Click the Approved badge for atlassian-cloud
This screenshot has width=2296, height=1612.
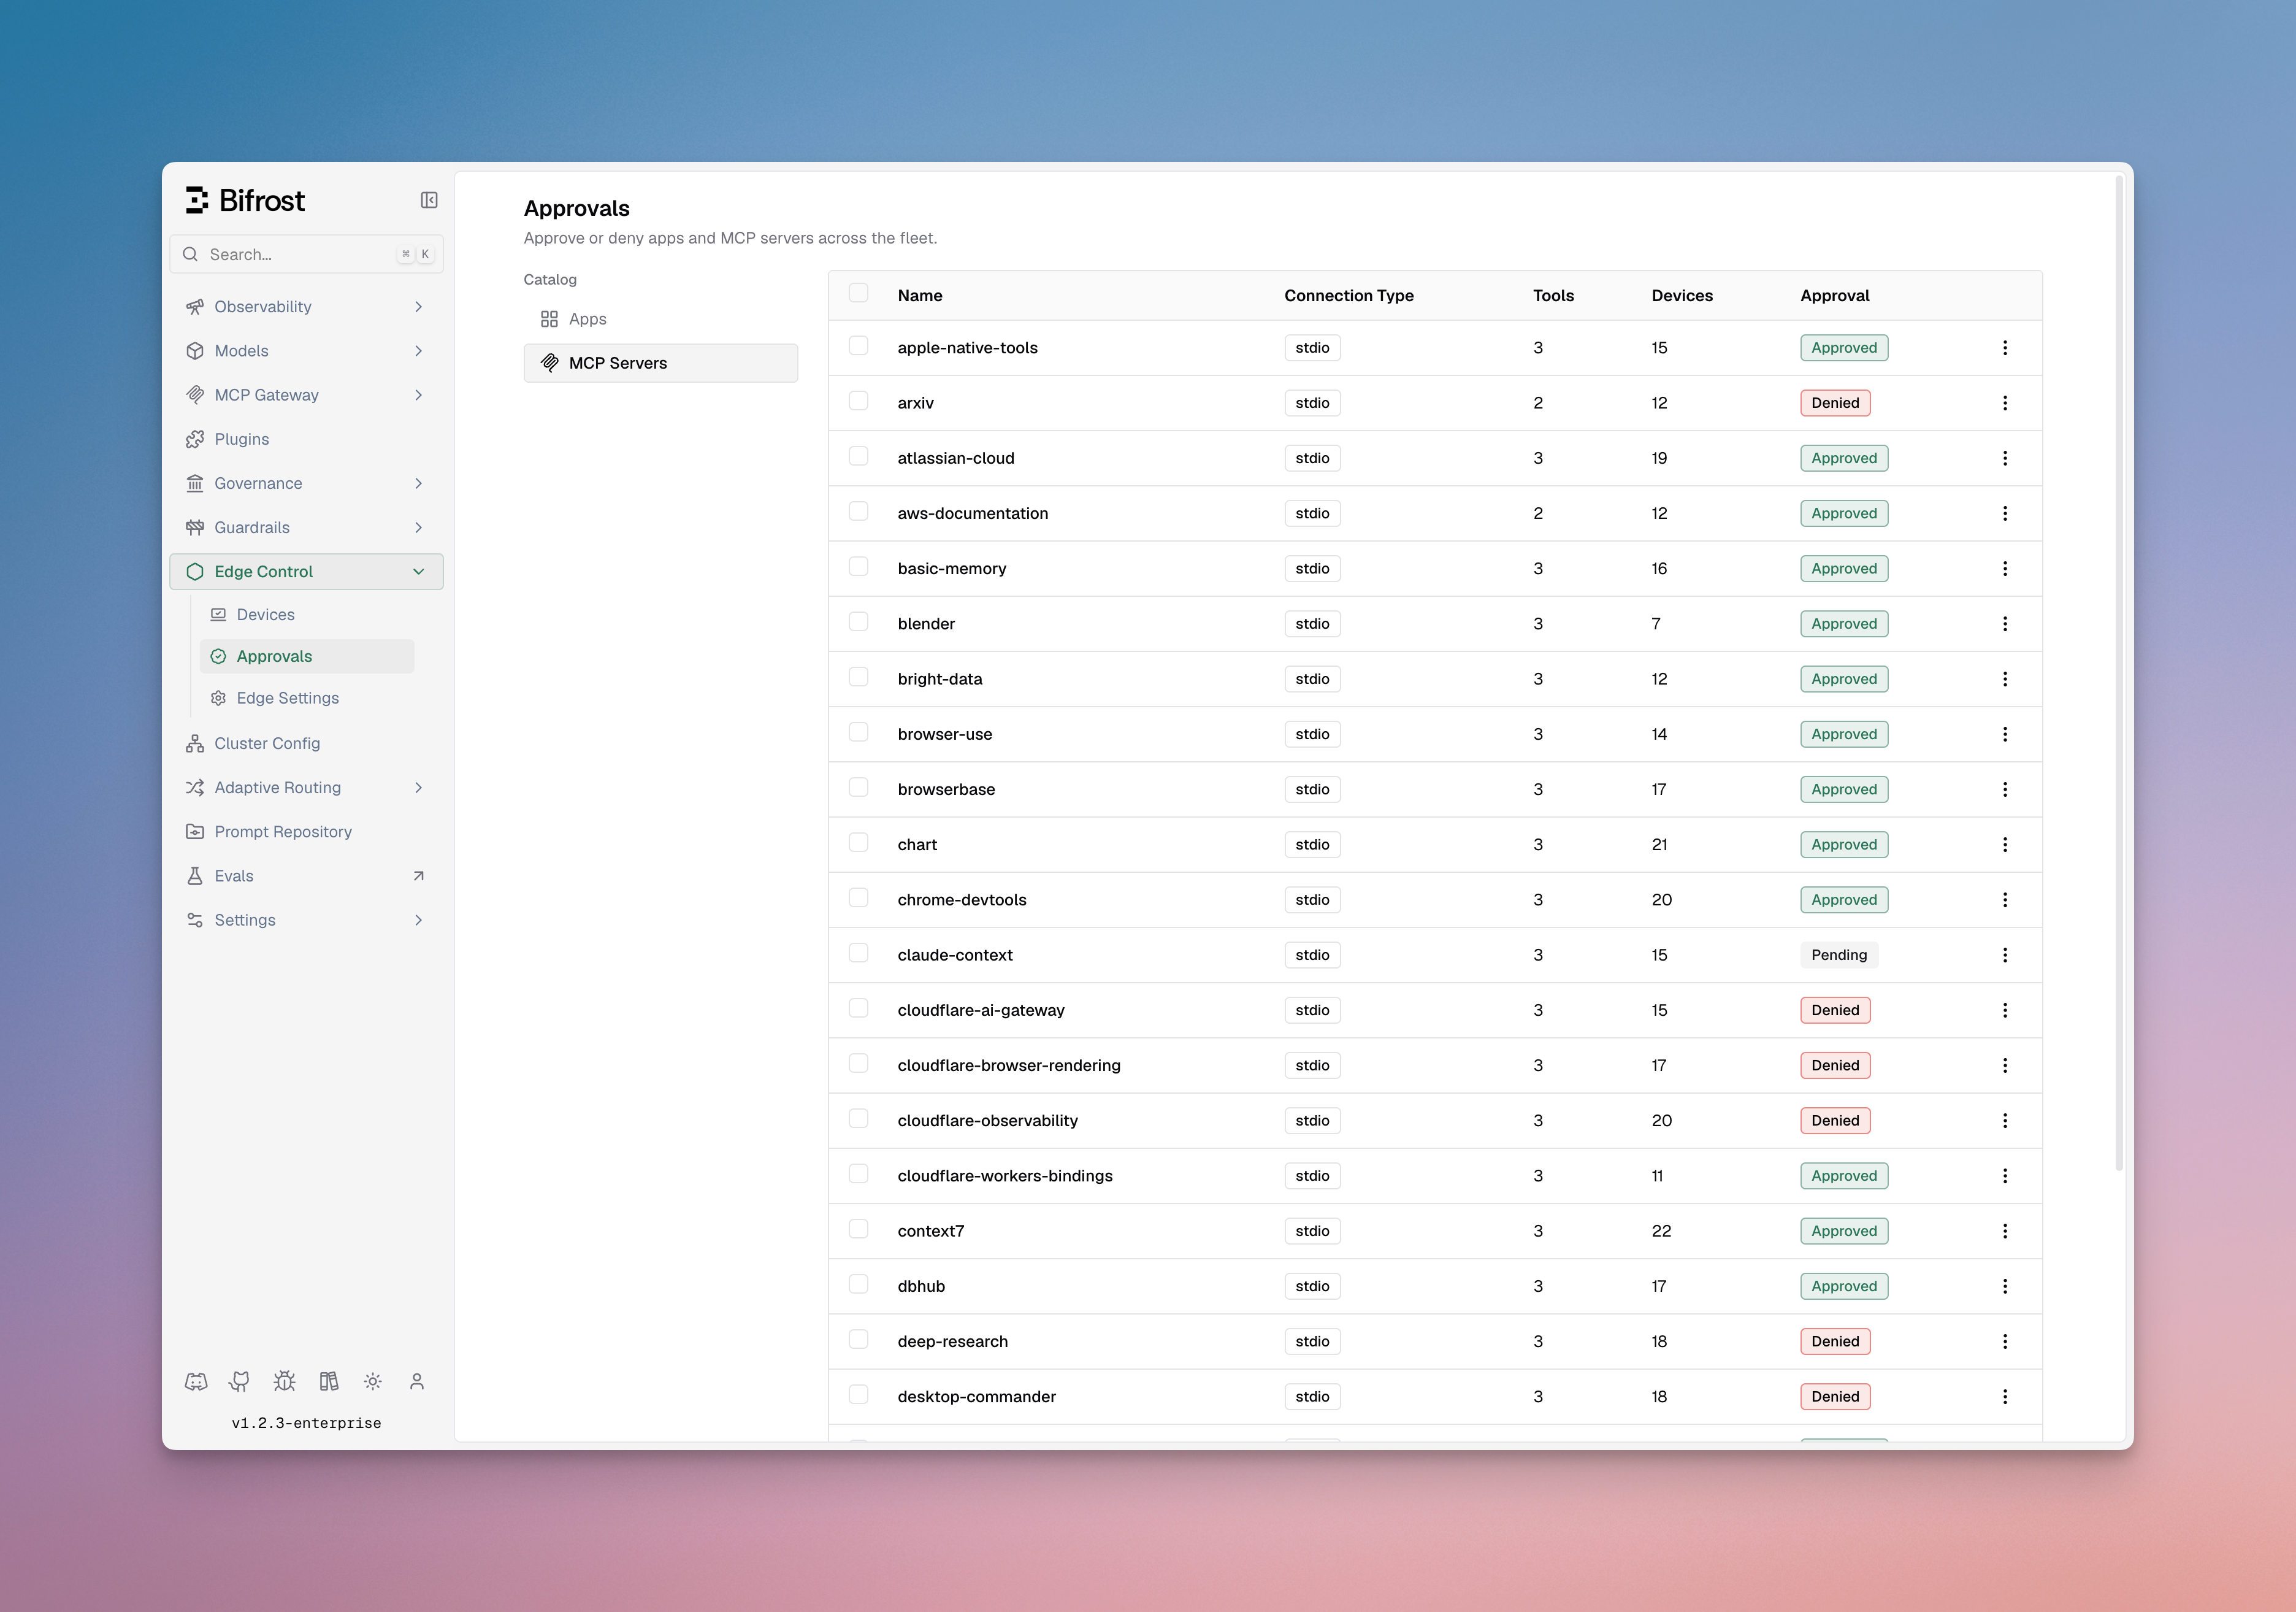1844,458
